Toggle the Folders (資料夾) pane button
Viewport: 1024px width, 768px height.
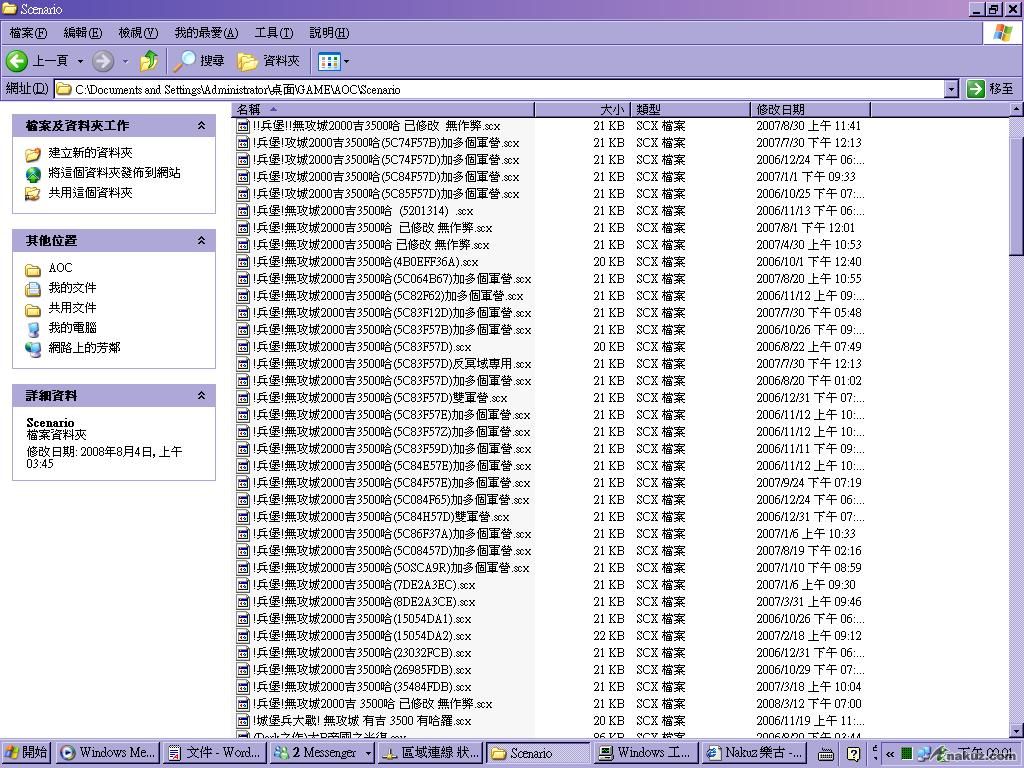point(268,61)
